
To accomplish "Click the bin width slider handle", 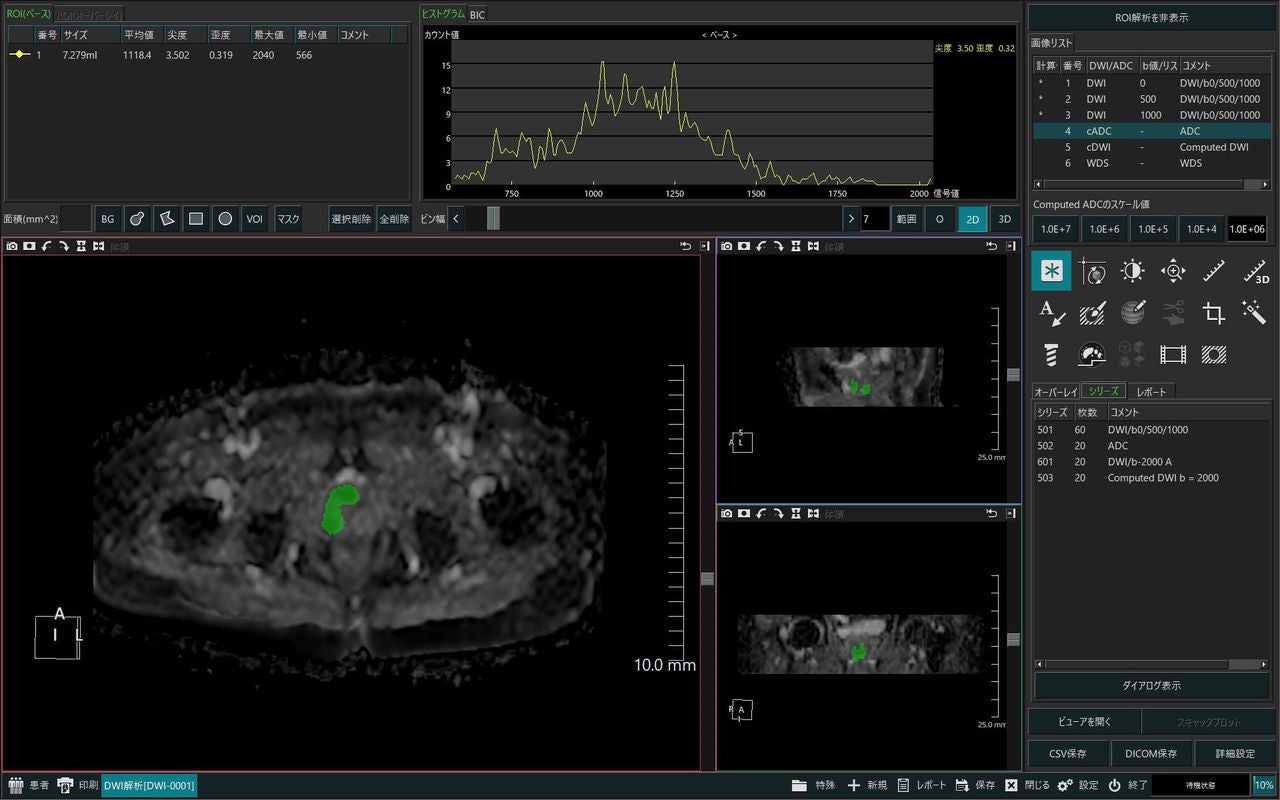I will 493,218.
